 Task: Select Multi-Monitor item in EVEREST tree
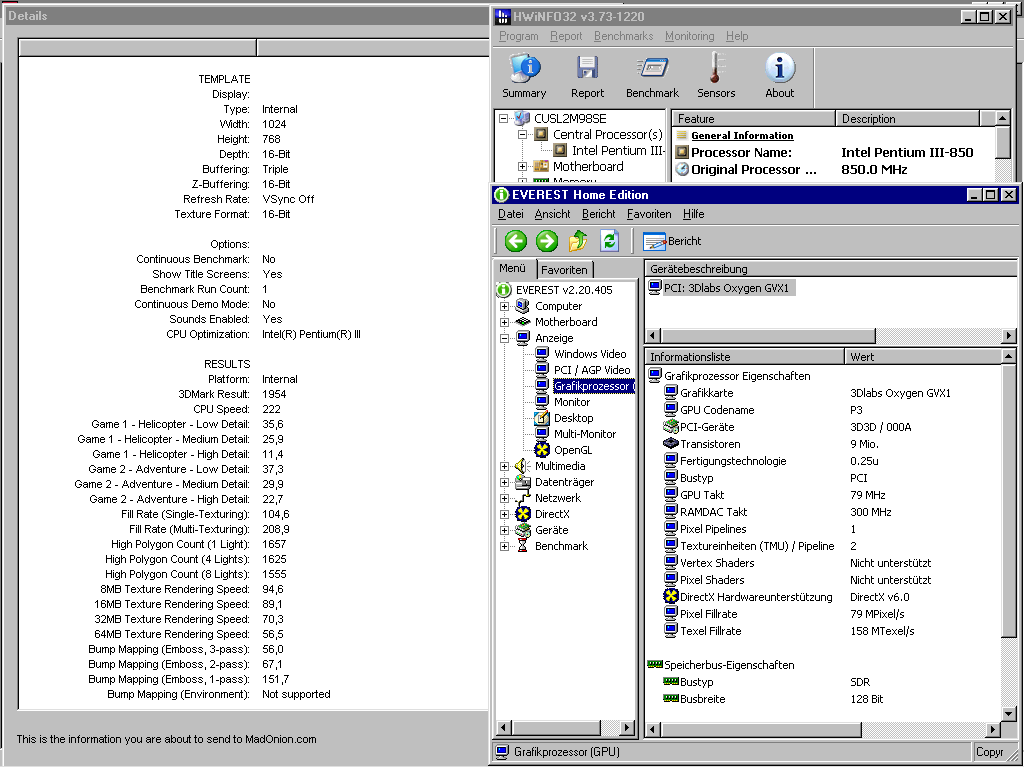(584, 434)
